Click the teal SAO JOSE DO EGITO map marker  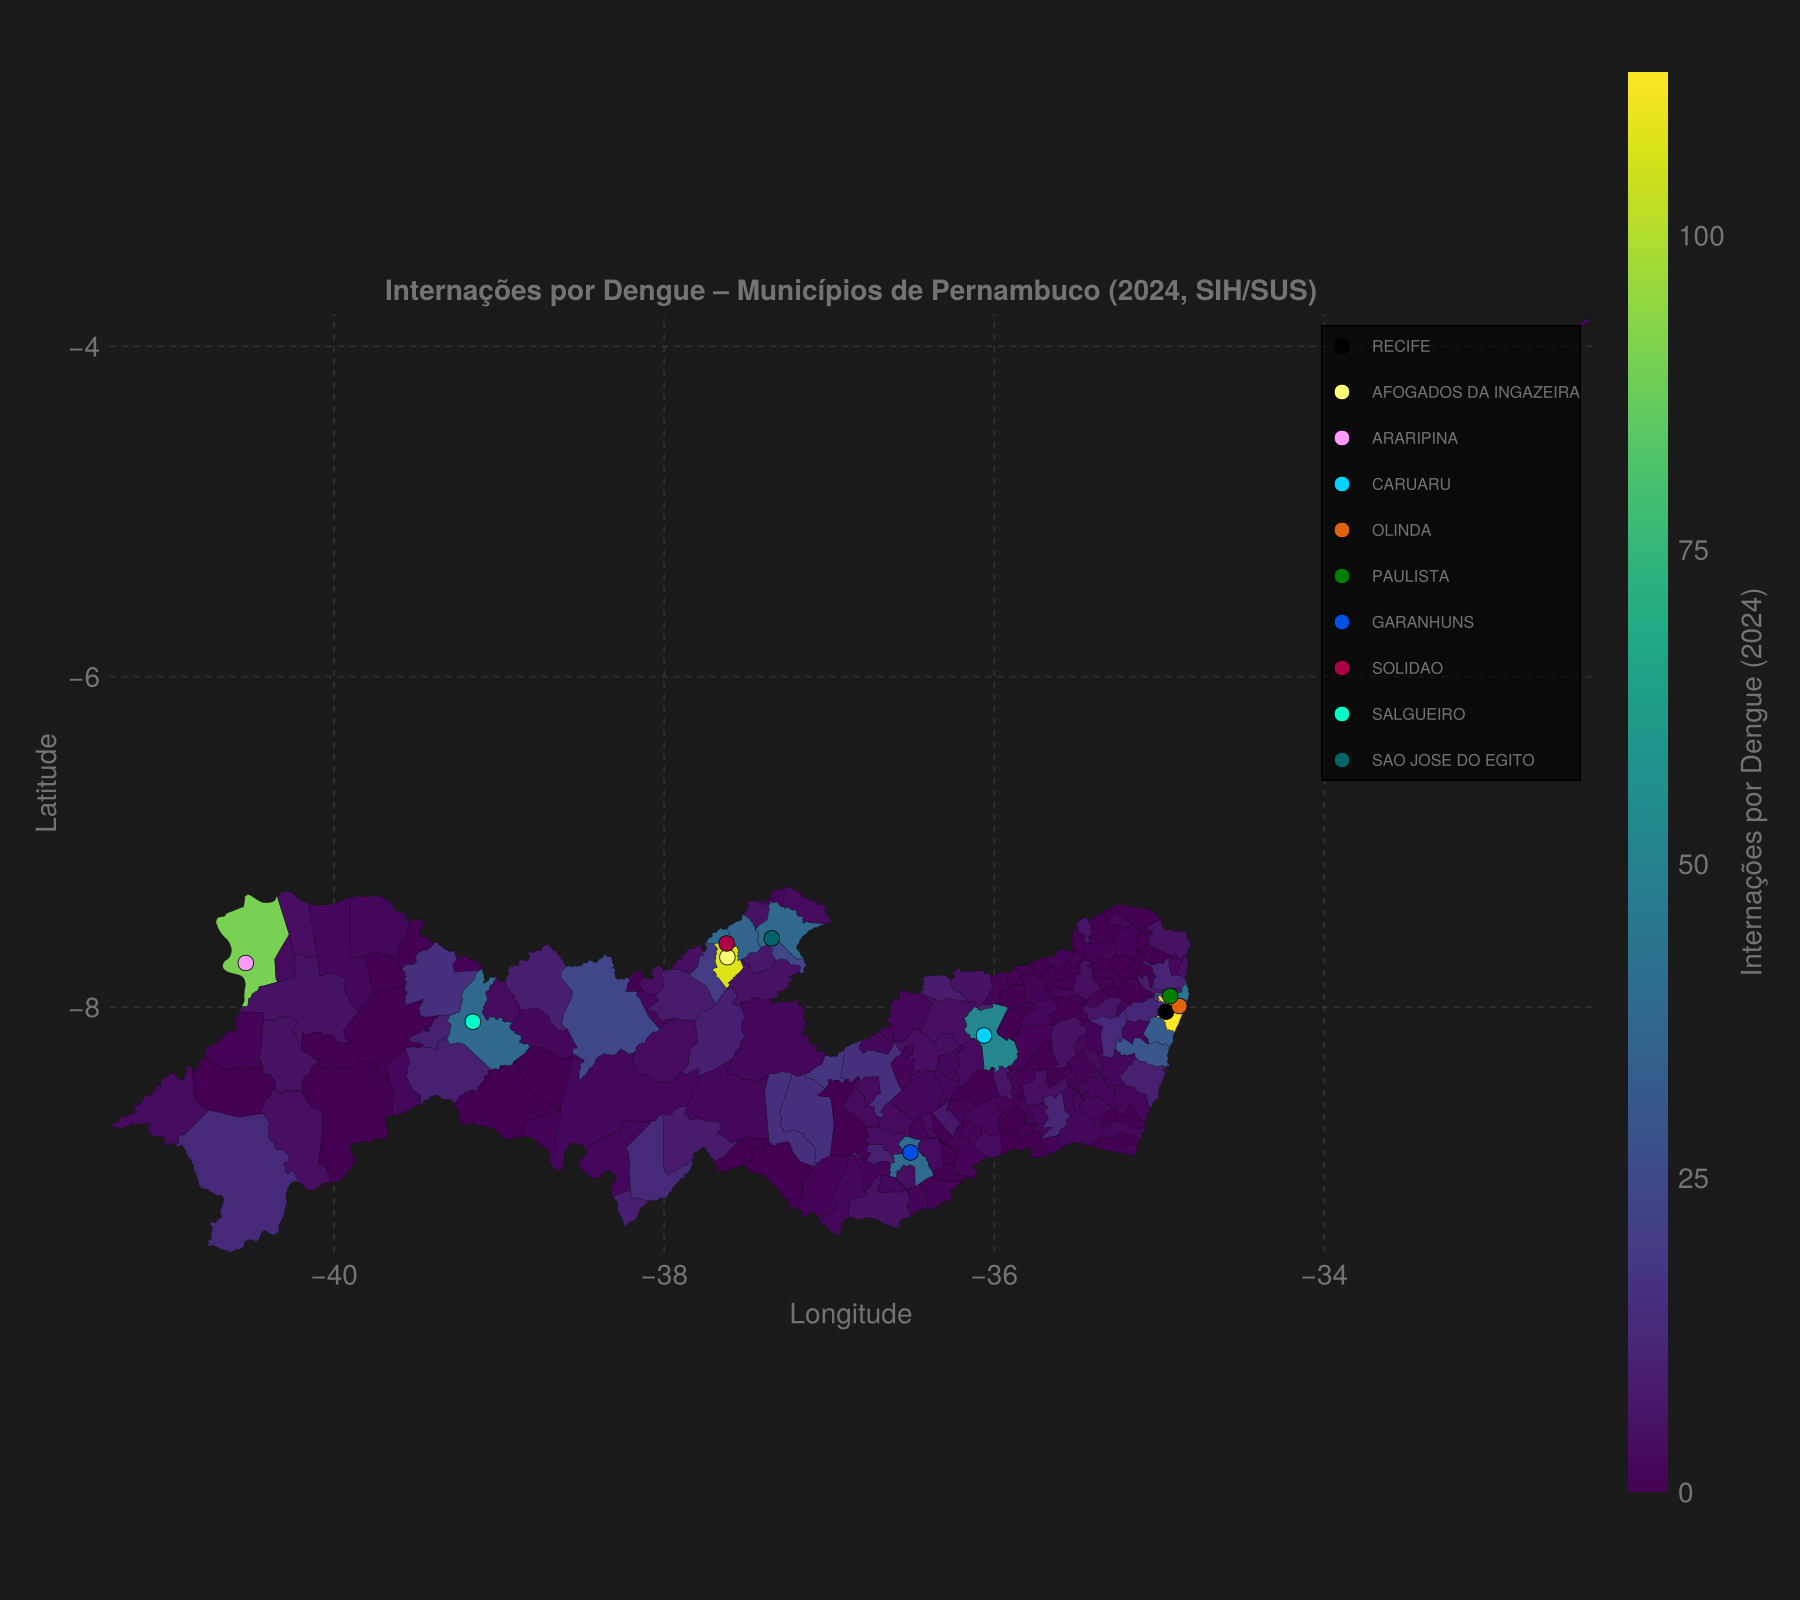click(770, 937)
